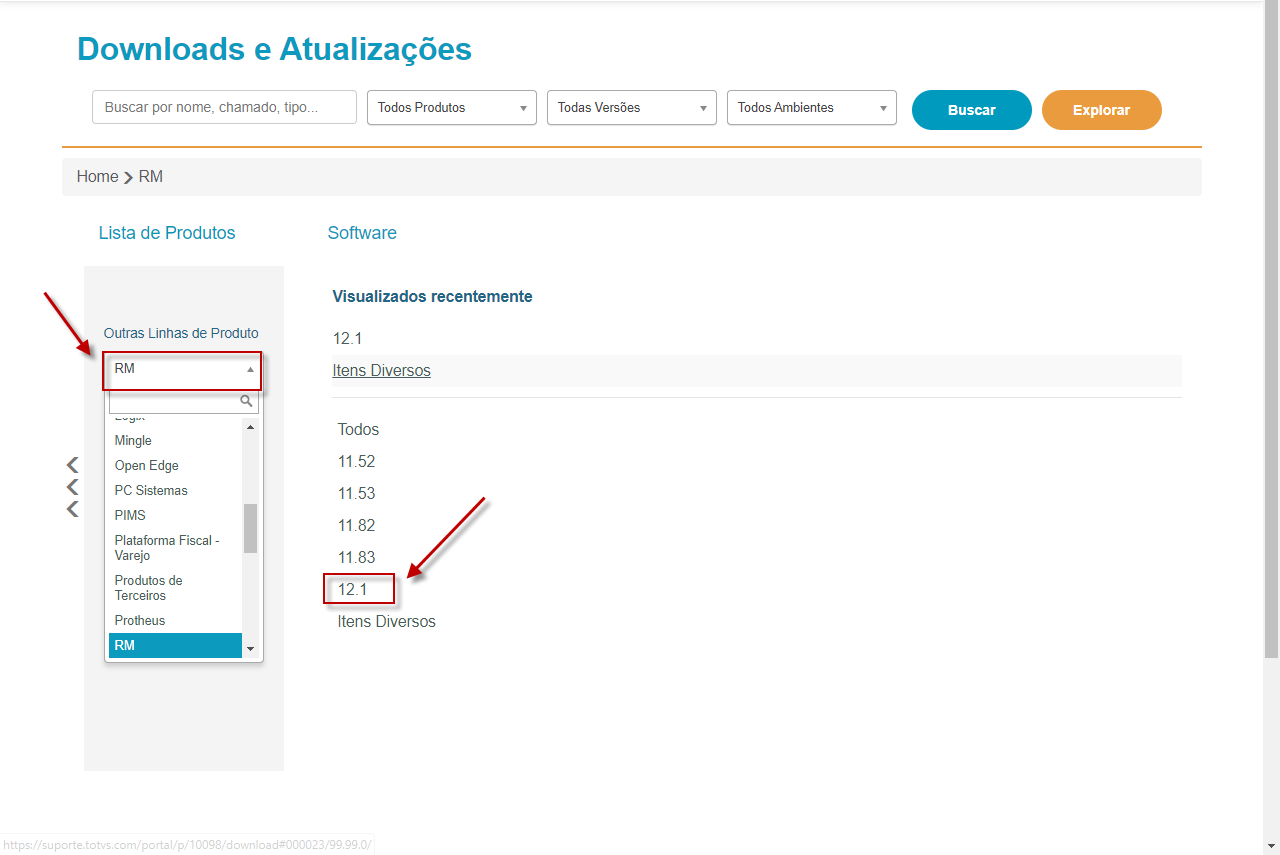
Task: Select Open Edge from the product list
Action: (175, 466)
